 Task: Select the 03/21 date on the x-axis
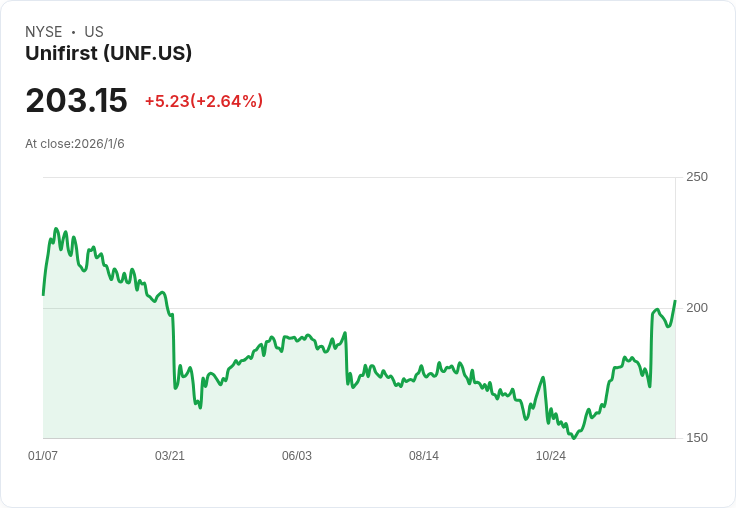170,456
